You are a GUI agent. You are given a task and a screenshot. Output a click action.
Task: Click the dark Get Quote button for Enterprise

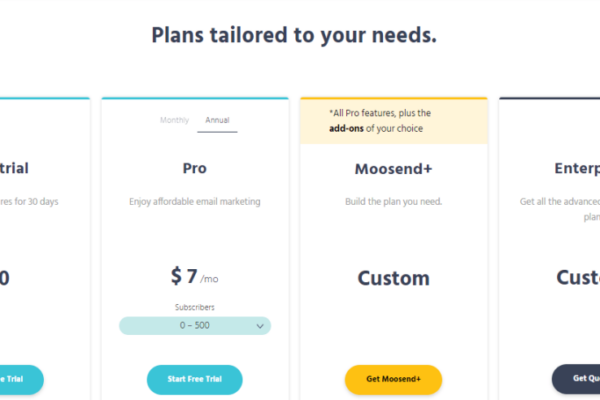coord(576,379)
